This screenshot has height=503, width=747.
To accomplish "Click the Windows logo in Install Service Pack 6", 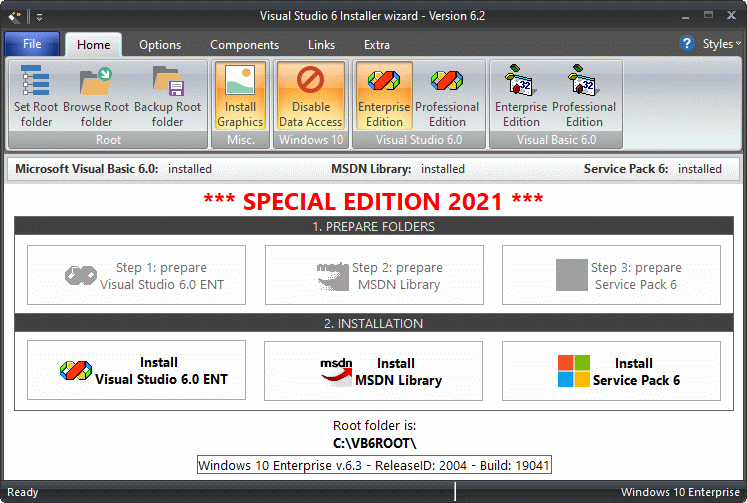I will pyautogui.click(x=574, y=371).
